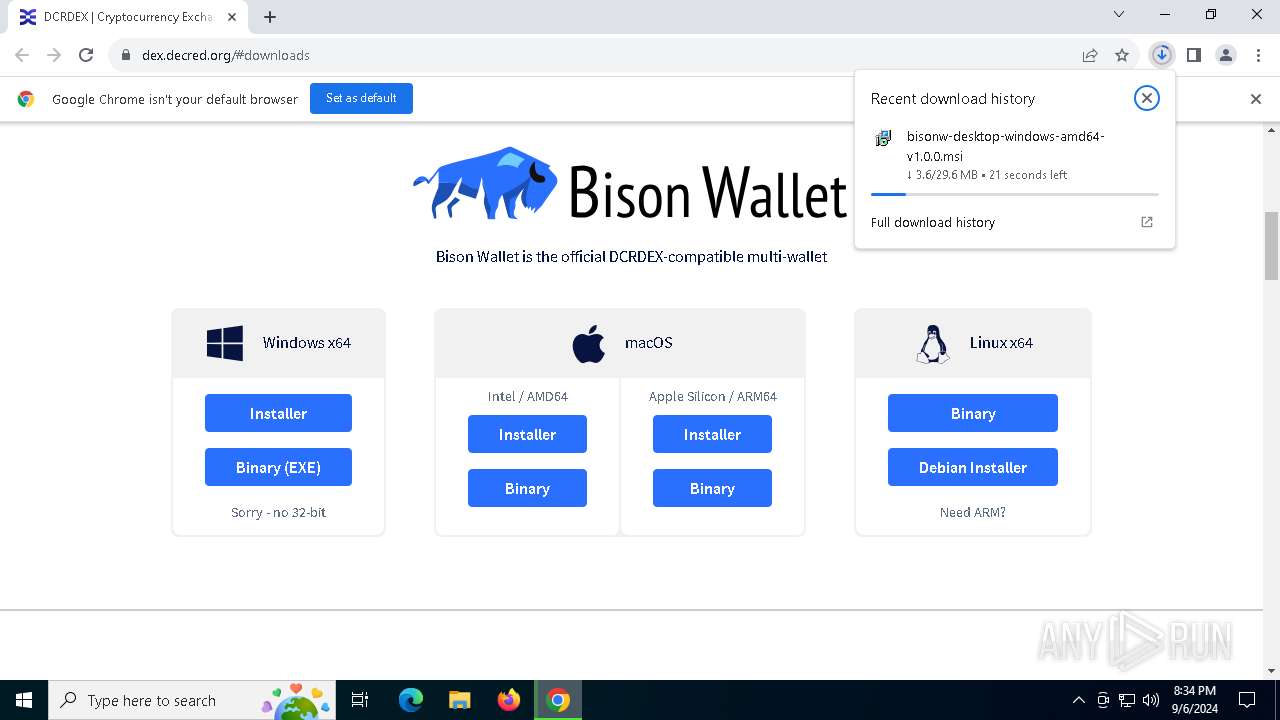Click the Sorry - no 32-bit text

click(x=278, y=512)
